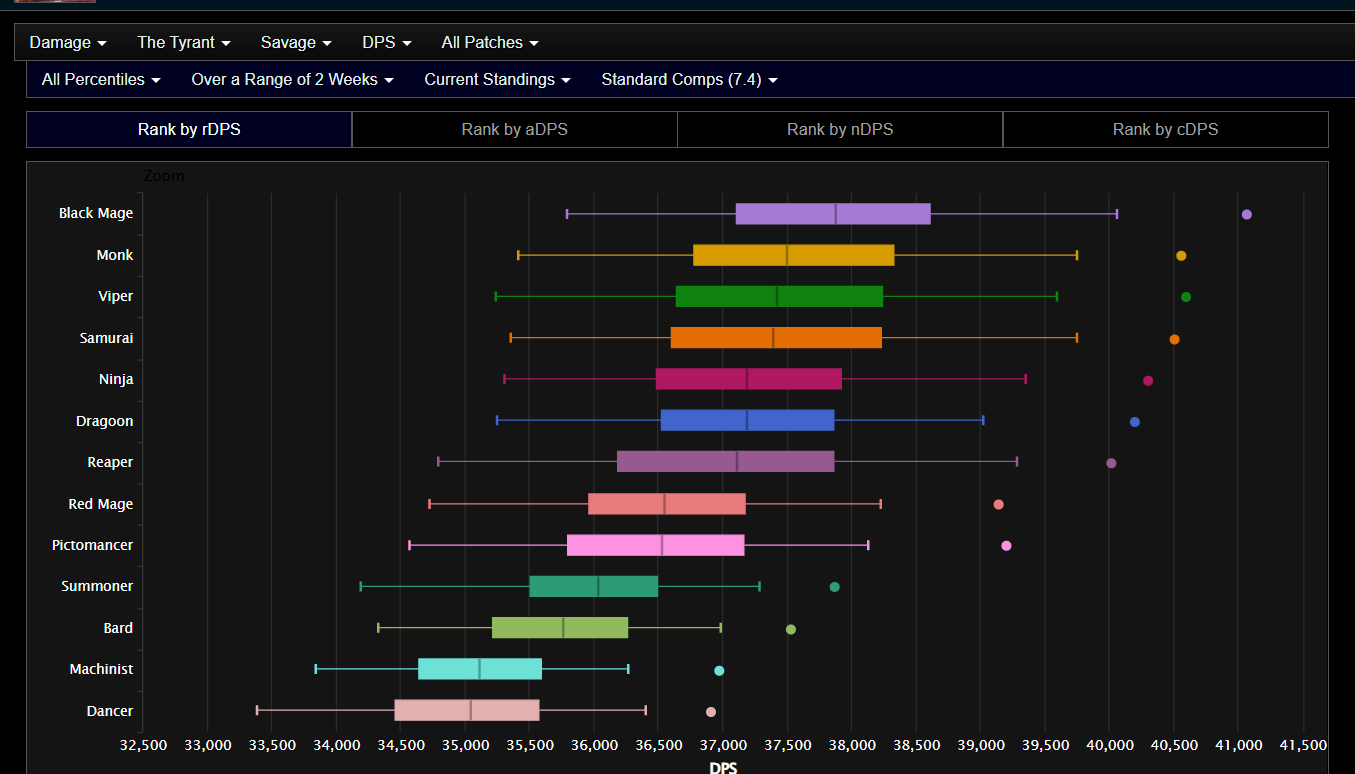Switch to the Rank by cDPS tab

(1165, 129)
